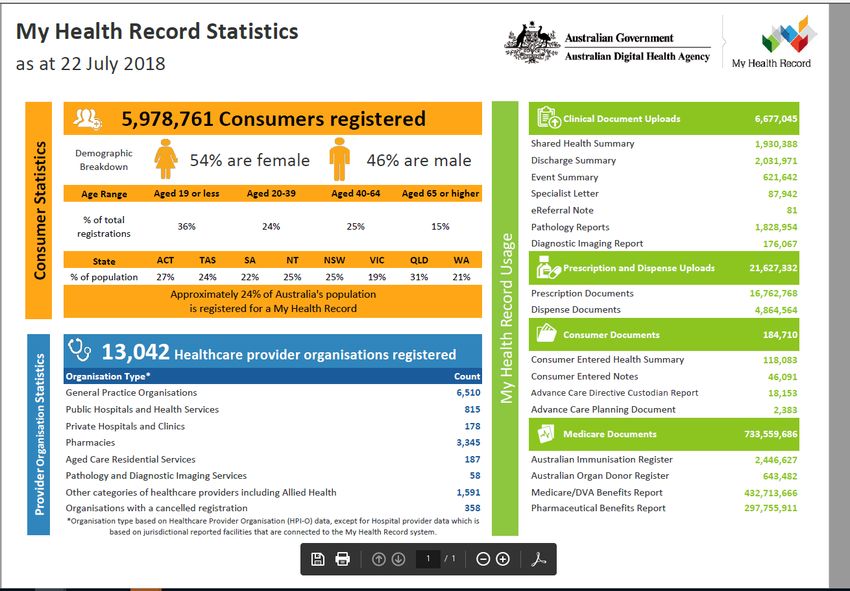
Task: Click the value '21,627,332'
Action: [x=774, y=268]
